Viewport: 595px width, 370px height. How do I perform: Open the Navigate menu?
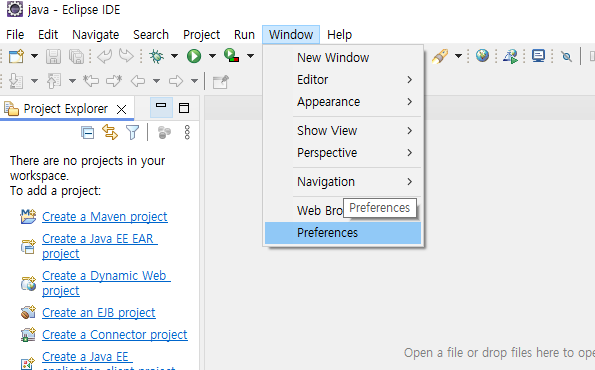tap(96, 35)
